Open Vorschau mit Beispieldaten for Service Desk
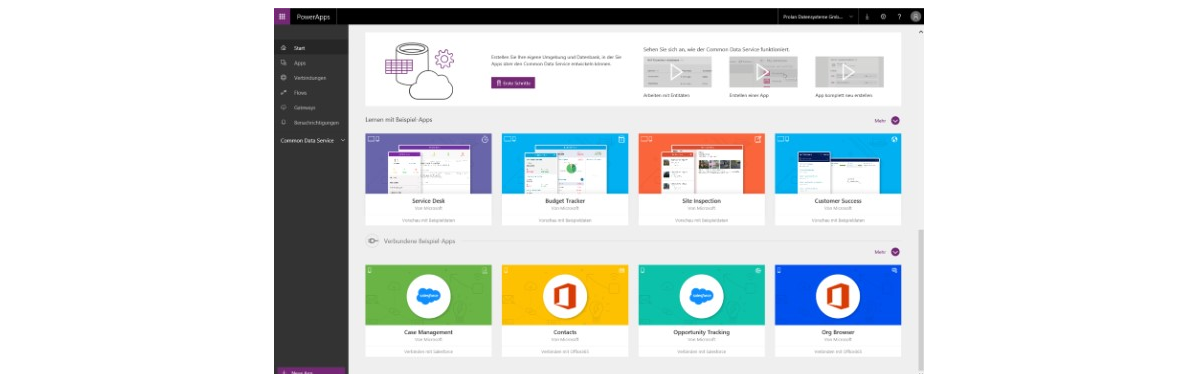 pyautogui.click(x=428, y=220)
